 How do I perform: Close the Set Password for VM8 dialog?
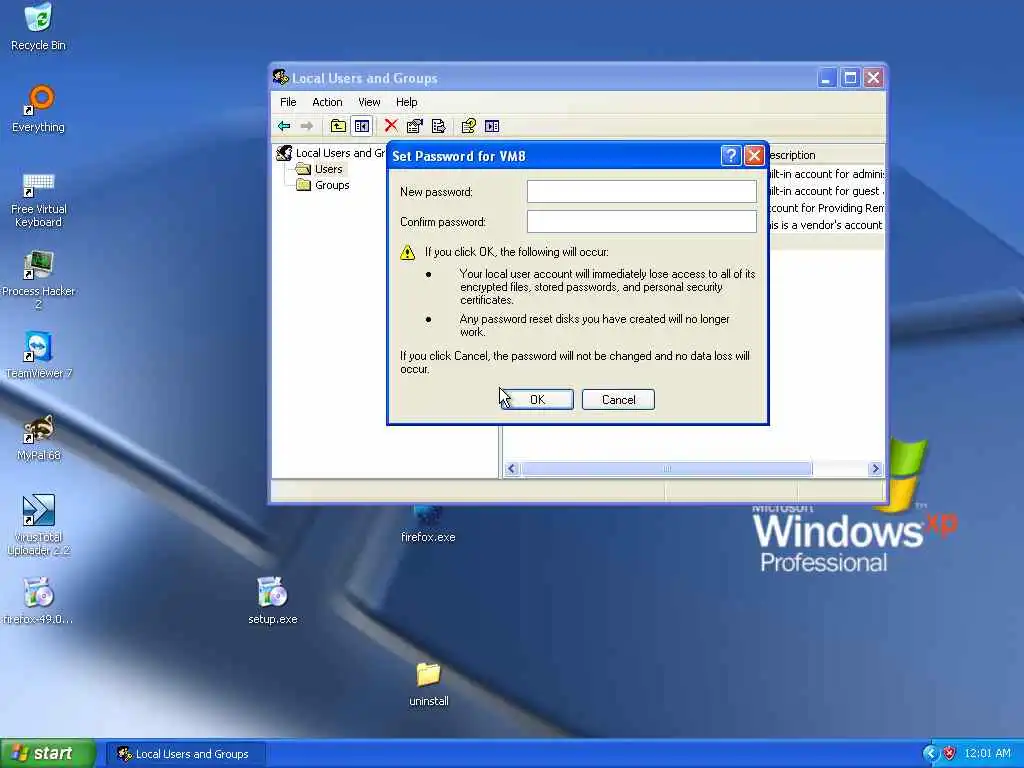point(754,155)
